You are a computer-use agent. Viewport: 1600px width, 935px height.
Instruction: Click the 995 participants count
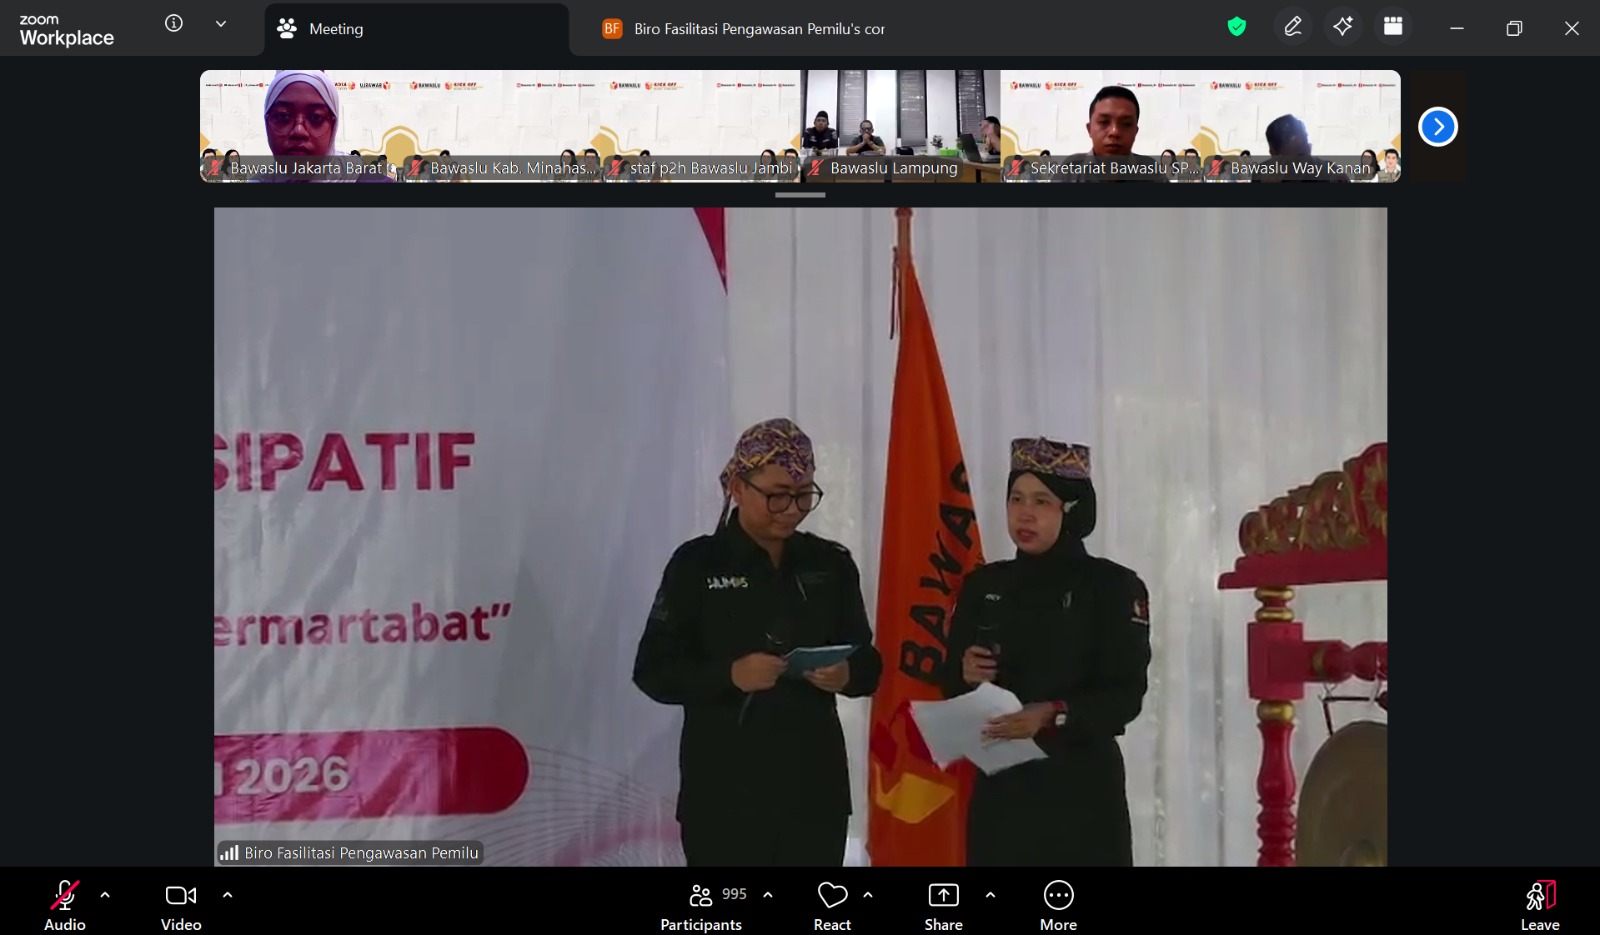[x=734, y=894]
